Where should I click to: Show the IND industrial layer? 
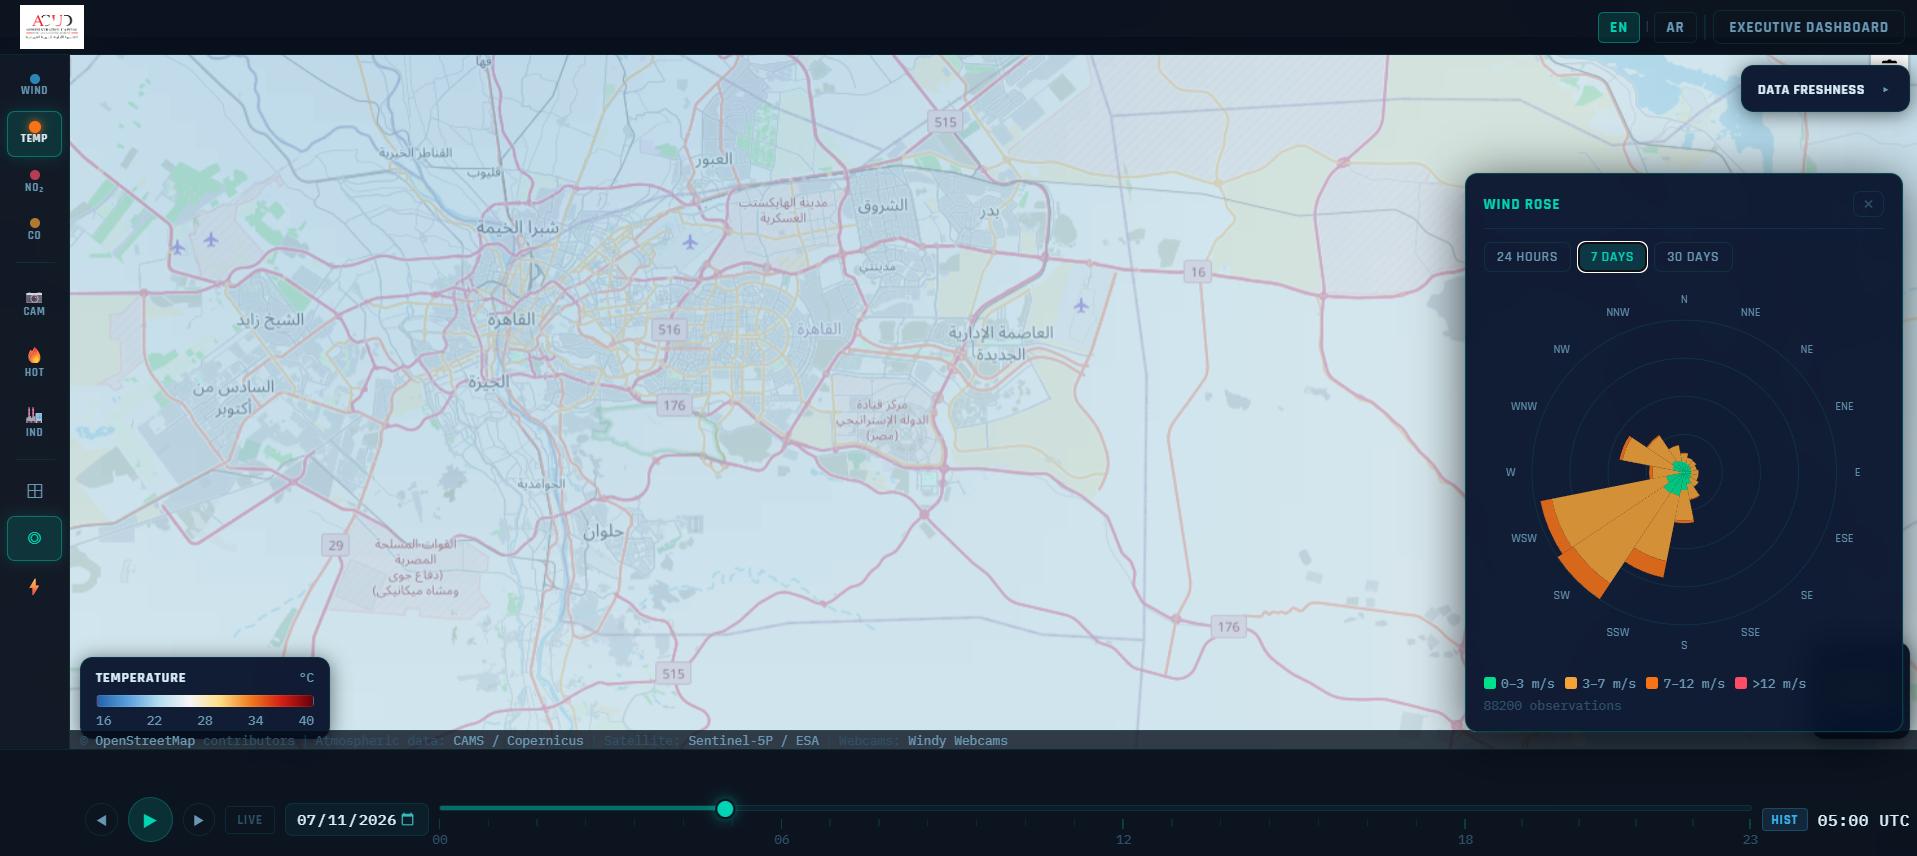click(x=34, y=422)
